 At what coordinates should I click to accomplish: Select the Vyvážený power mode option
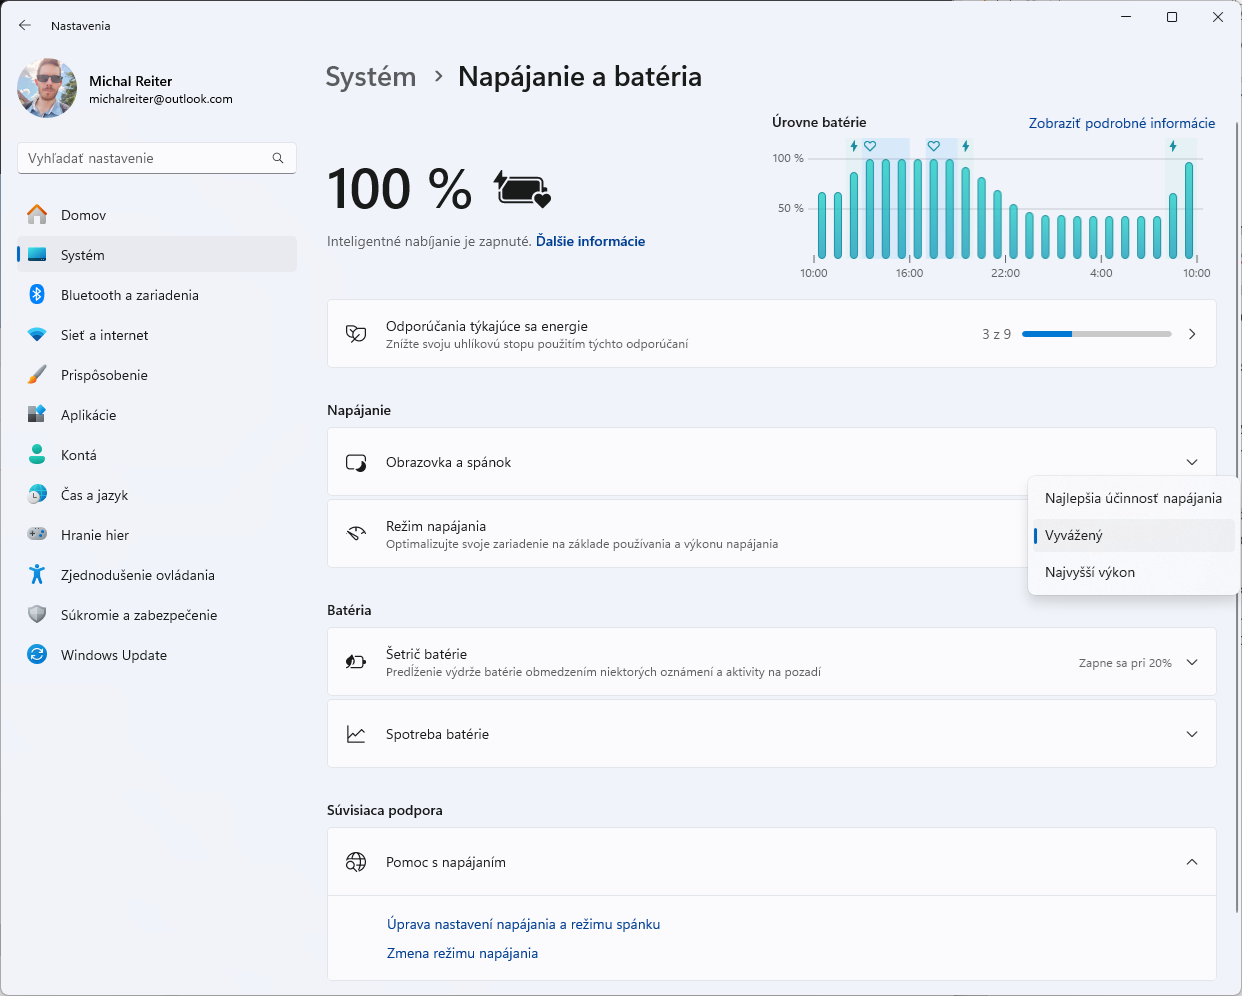coord(1074,535)
